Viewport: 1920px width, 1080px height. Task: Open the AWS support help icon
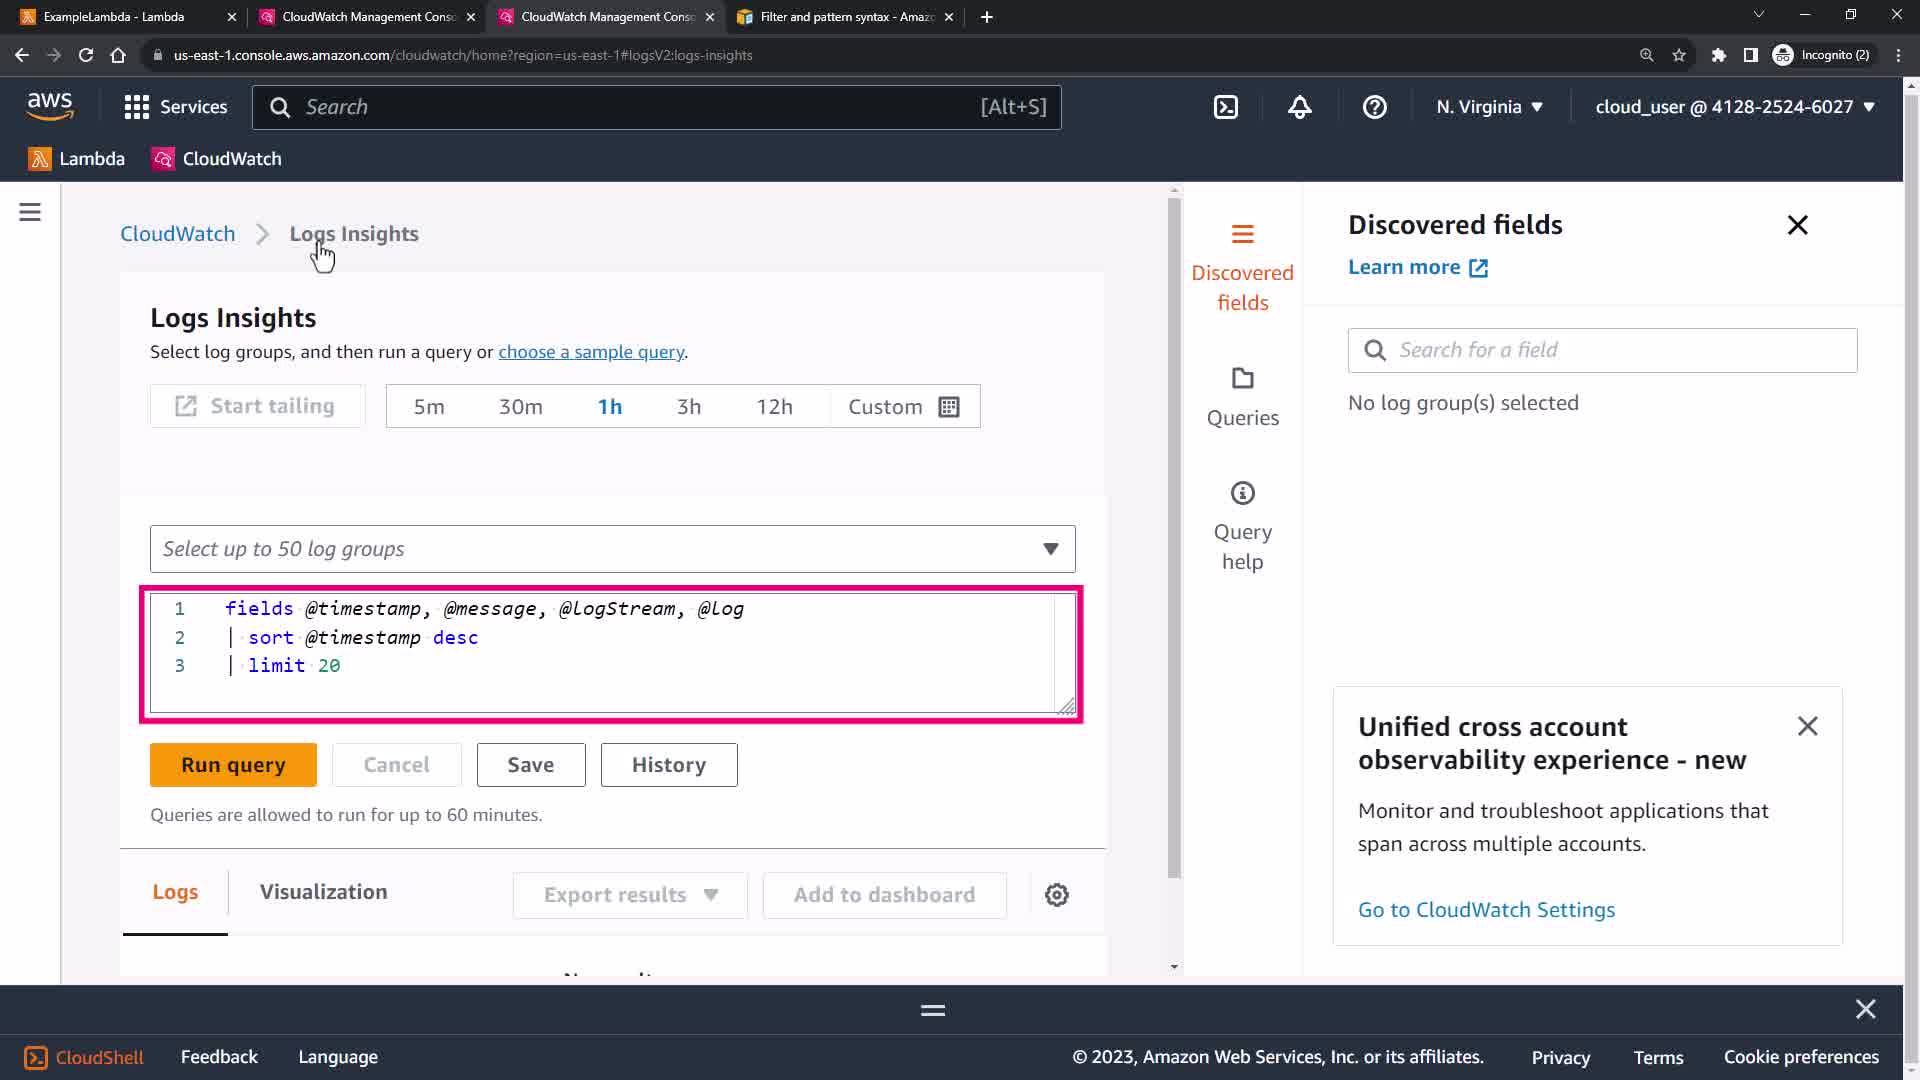(x=1374, y=107)
